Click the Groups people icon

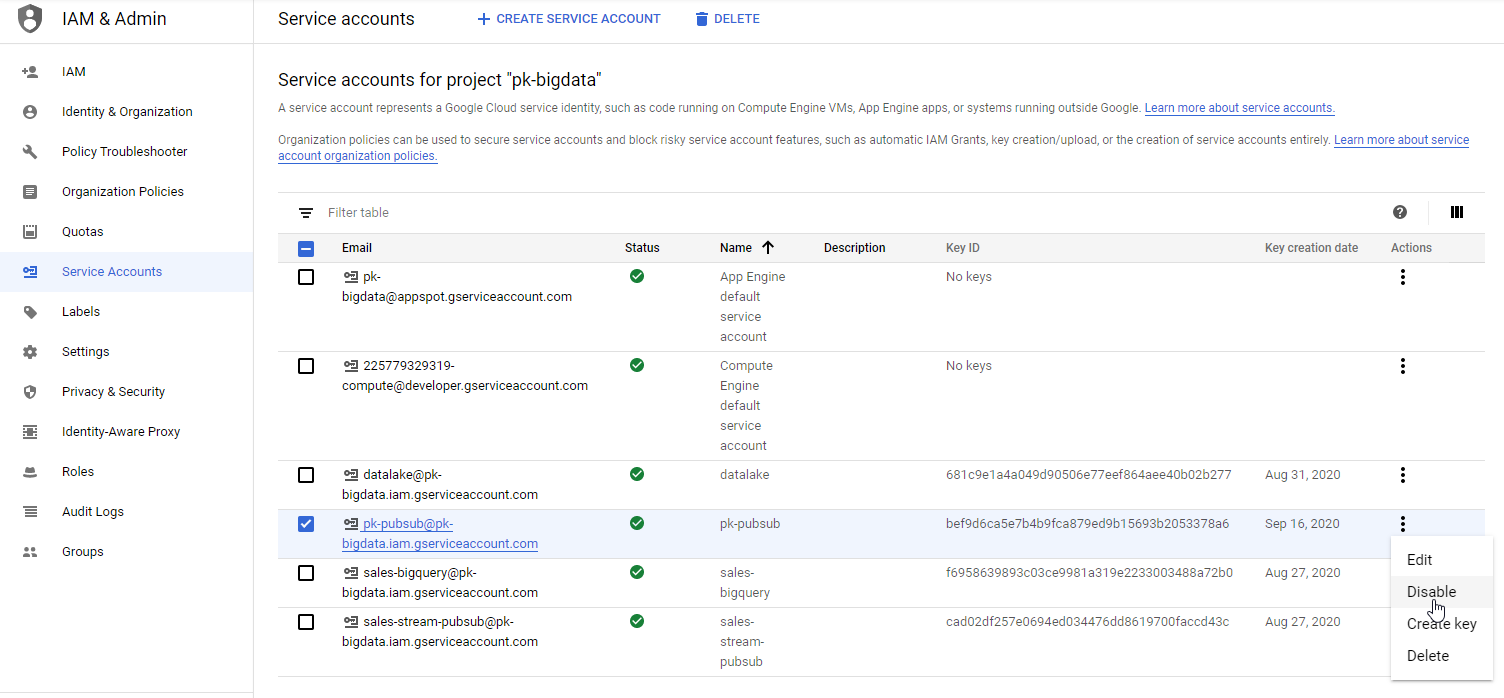(30, 552)
